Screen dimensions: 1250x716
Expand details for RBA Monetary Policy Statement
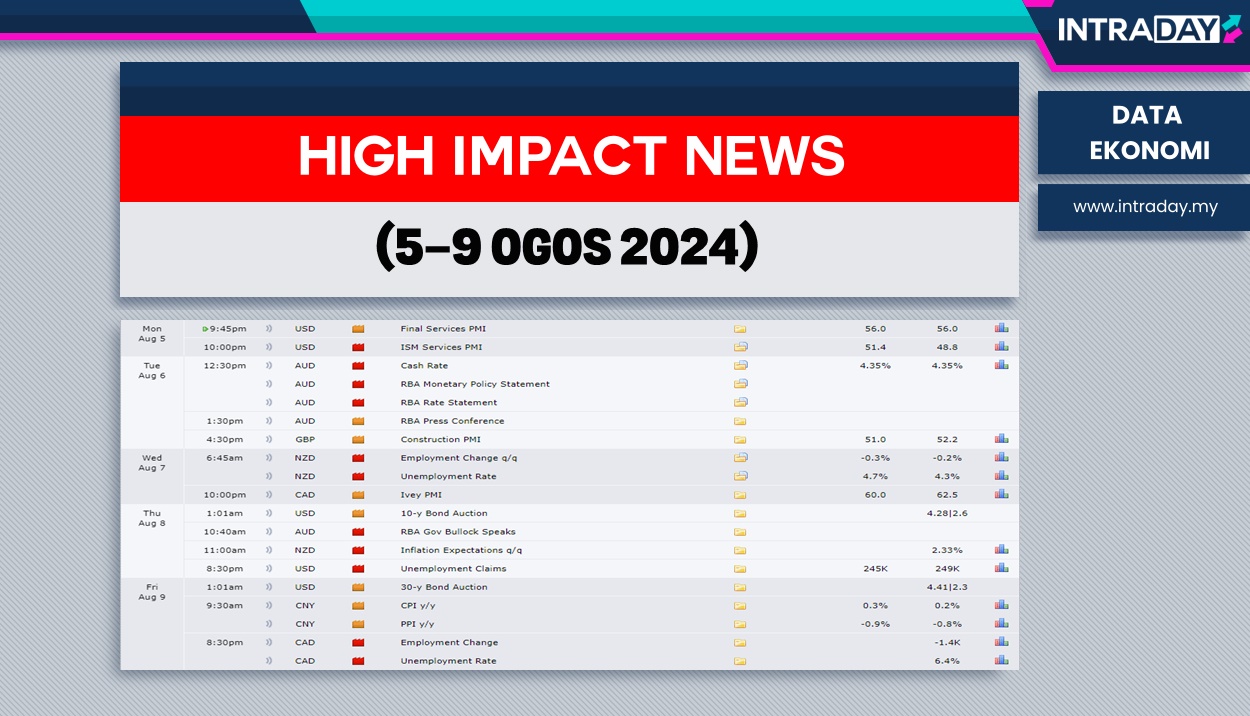click(740, 384)
